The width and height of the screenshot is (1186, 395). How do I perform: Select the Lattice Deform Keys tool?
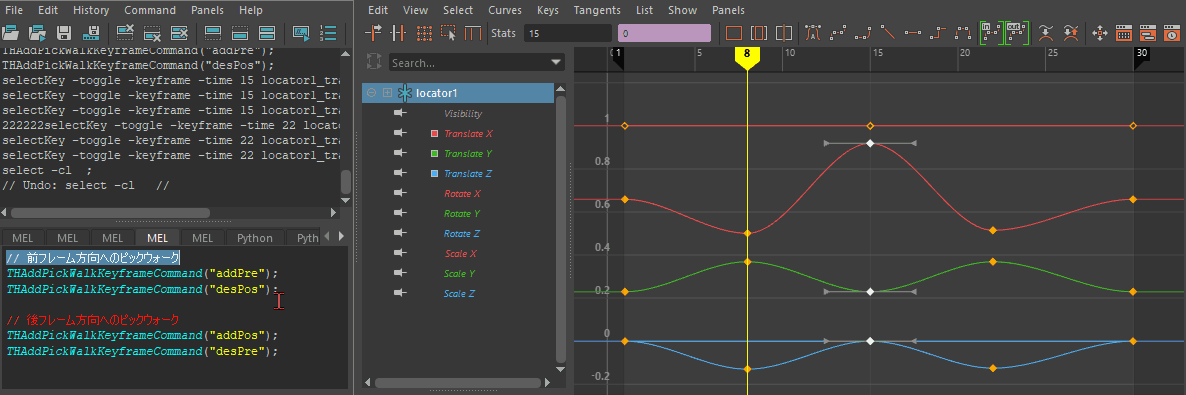pyautogui.click(x=424, y=33)
